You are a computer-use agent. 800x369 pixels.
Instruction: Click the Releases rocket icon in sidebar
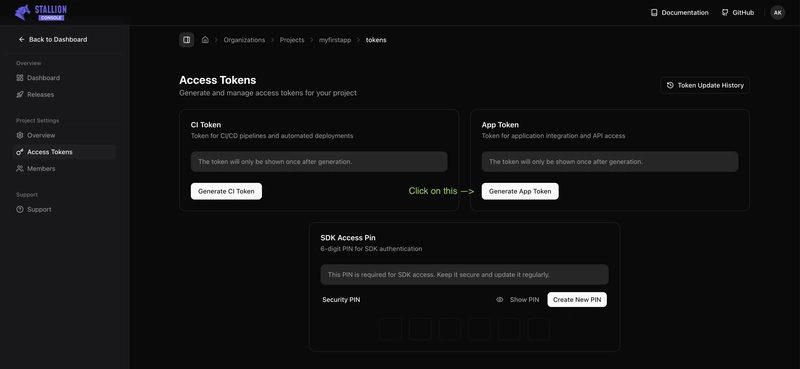[x=20, y=94]
